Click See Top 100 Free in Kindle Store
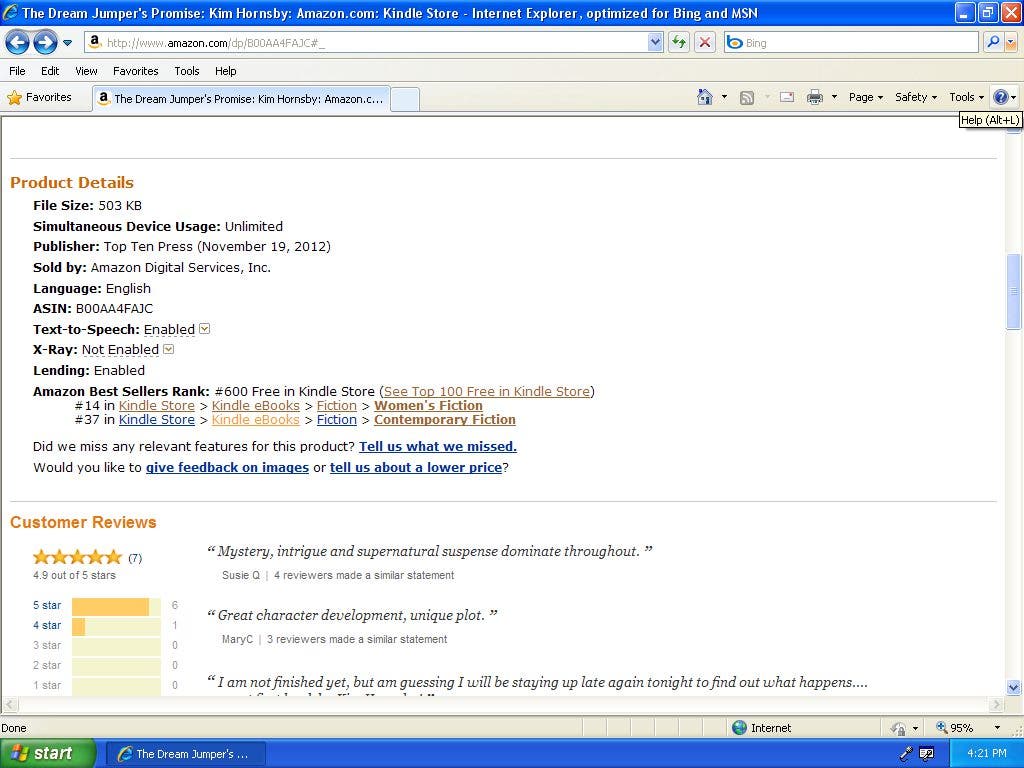Viewport: 1024px width, 768px height. [x=487, y=391]
